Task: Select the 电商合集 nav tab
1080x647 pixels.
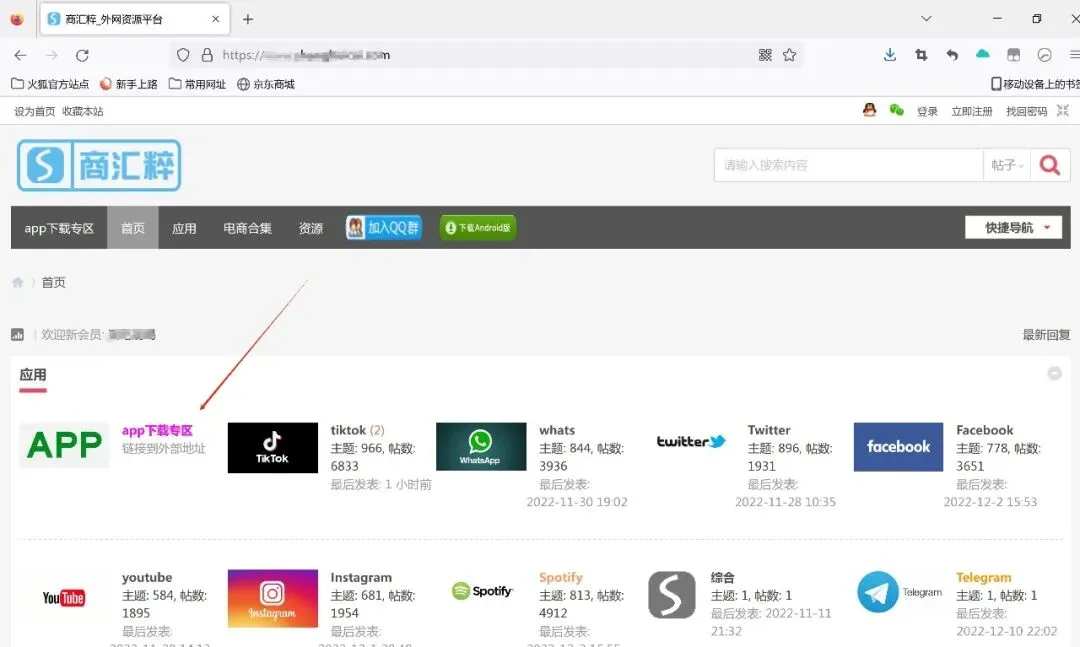Action: point(247,227)
